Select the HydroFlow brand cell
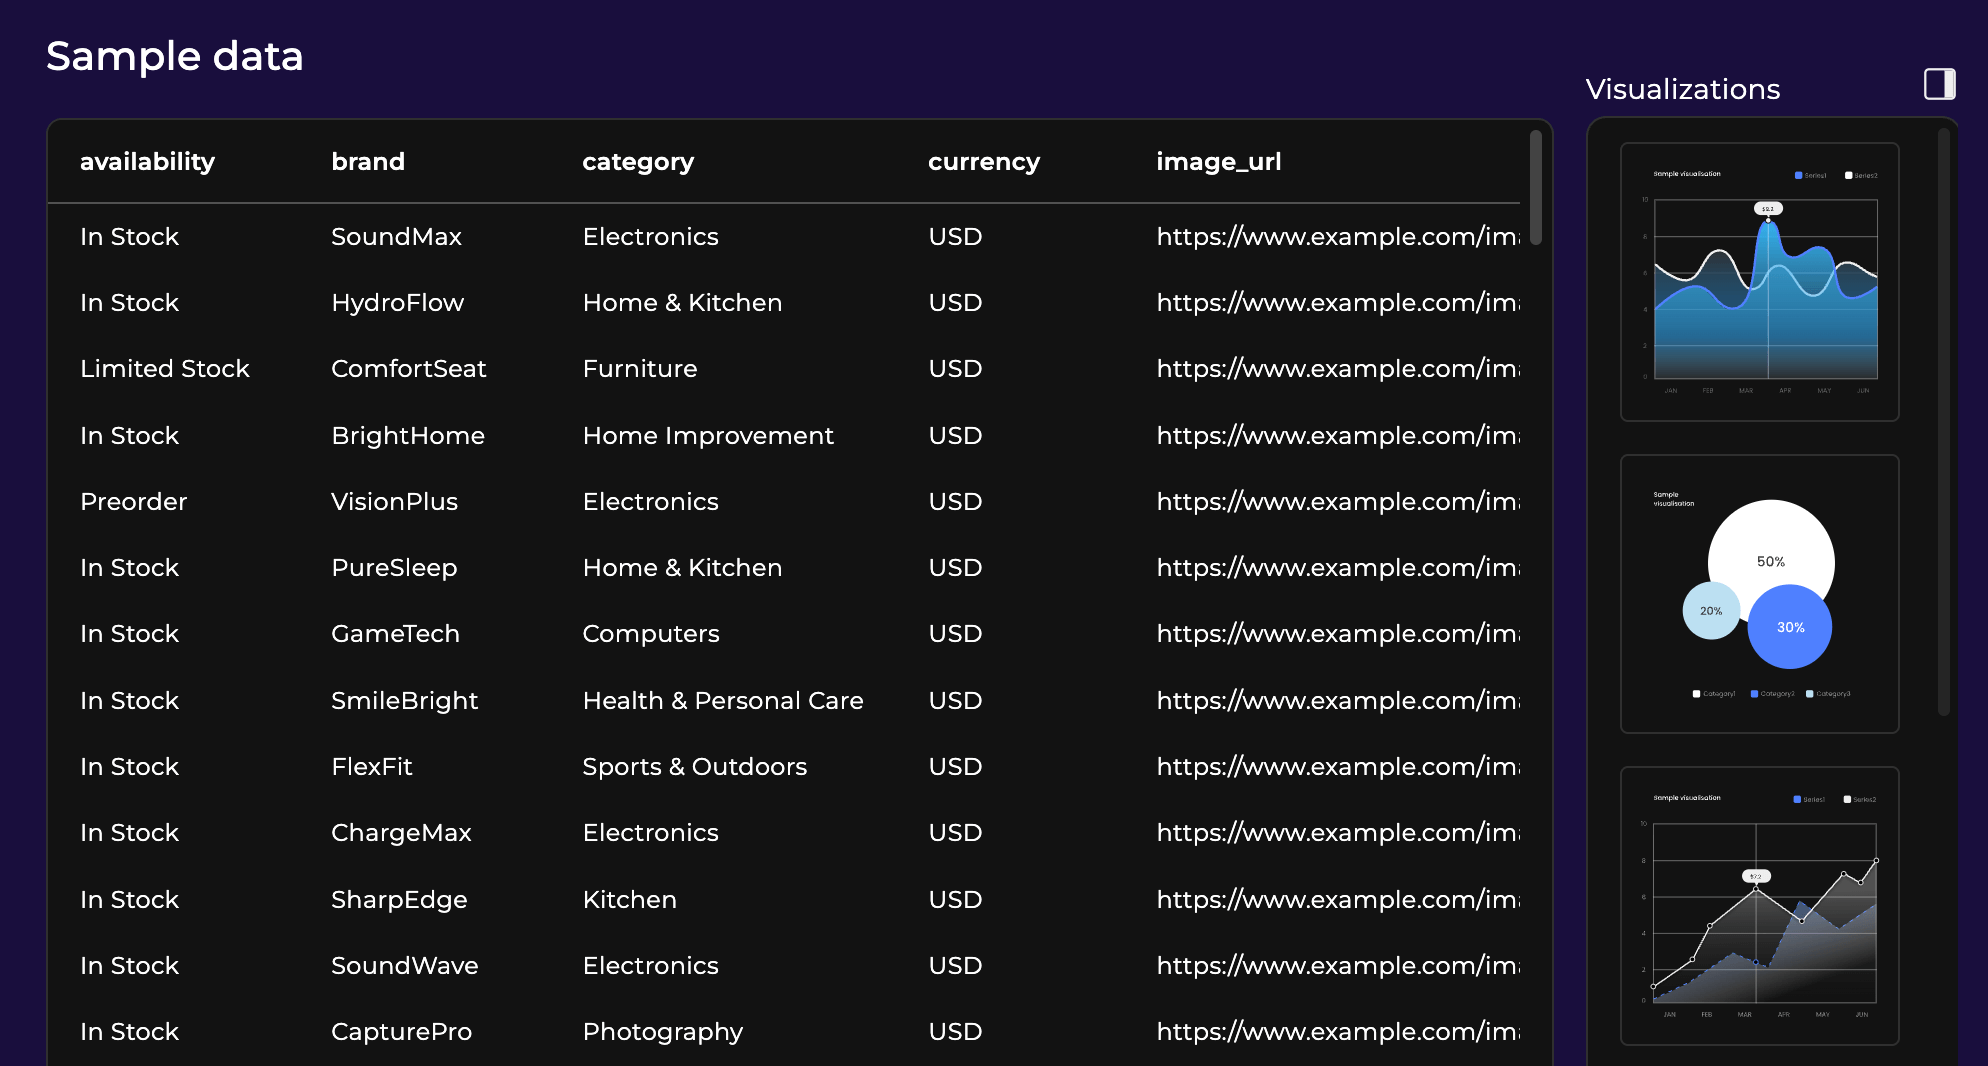Viewport: 1988px width, 1066px height. tap(397, 303)
